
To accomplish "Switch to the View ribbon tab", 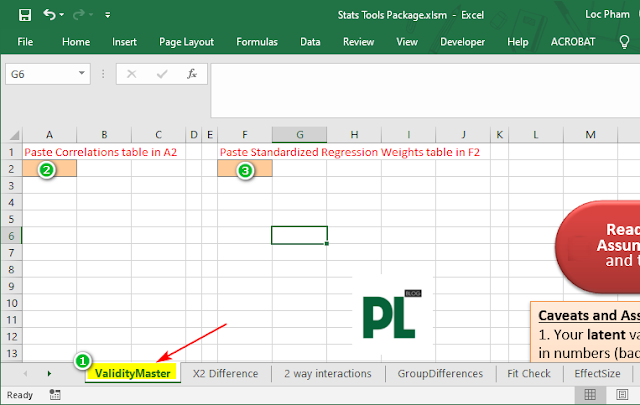I will pos(407,42).
